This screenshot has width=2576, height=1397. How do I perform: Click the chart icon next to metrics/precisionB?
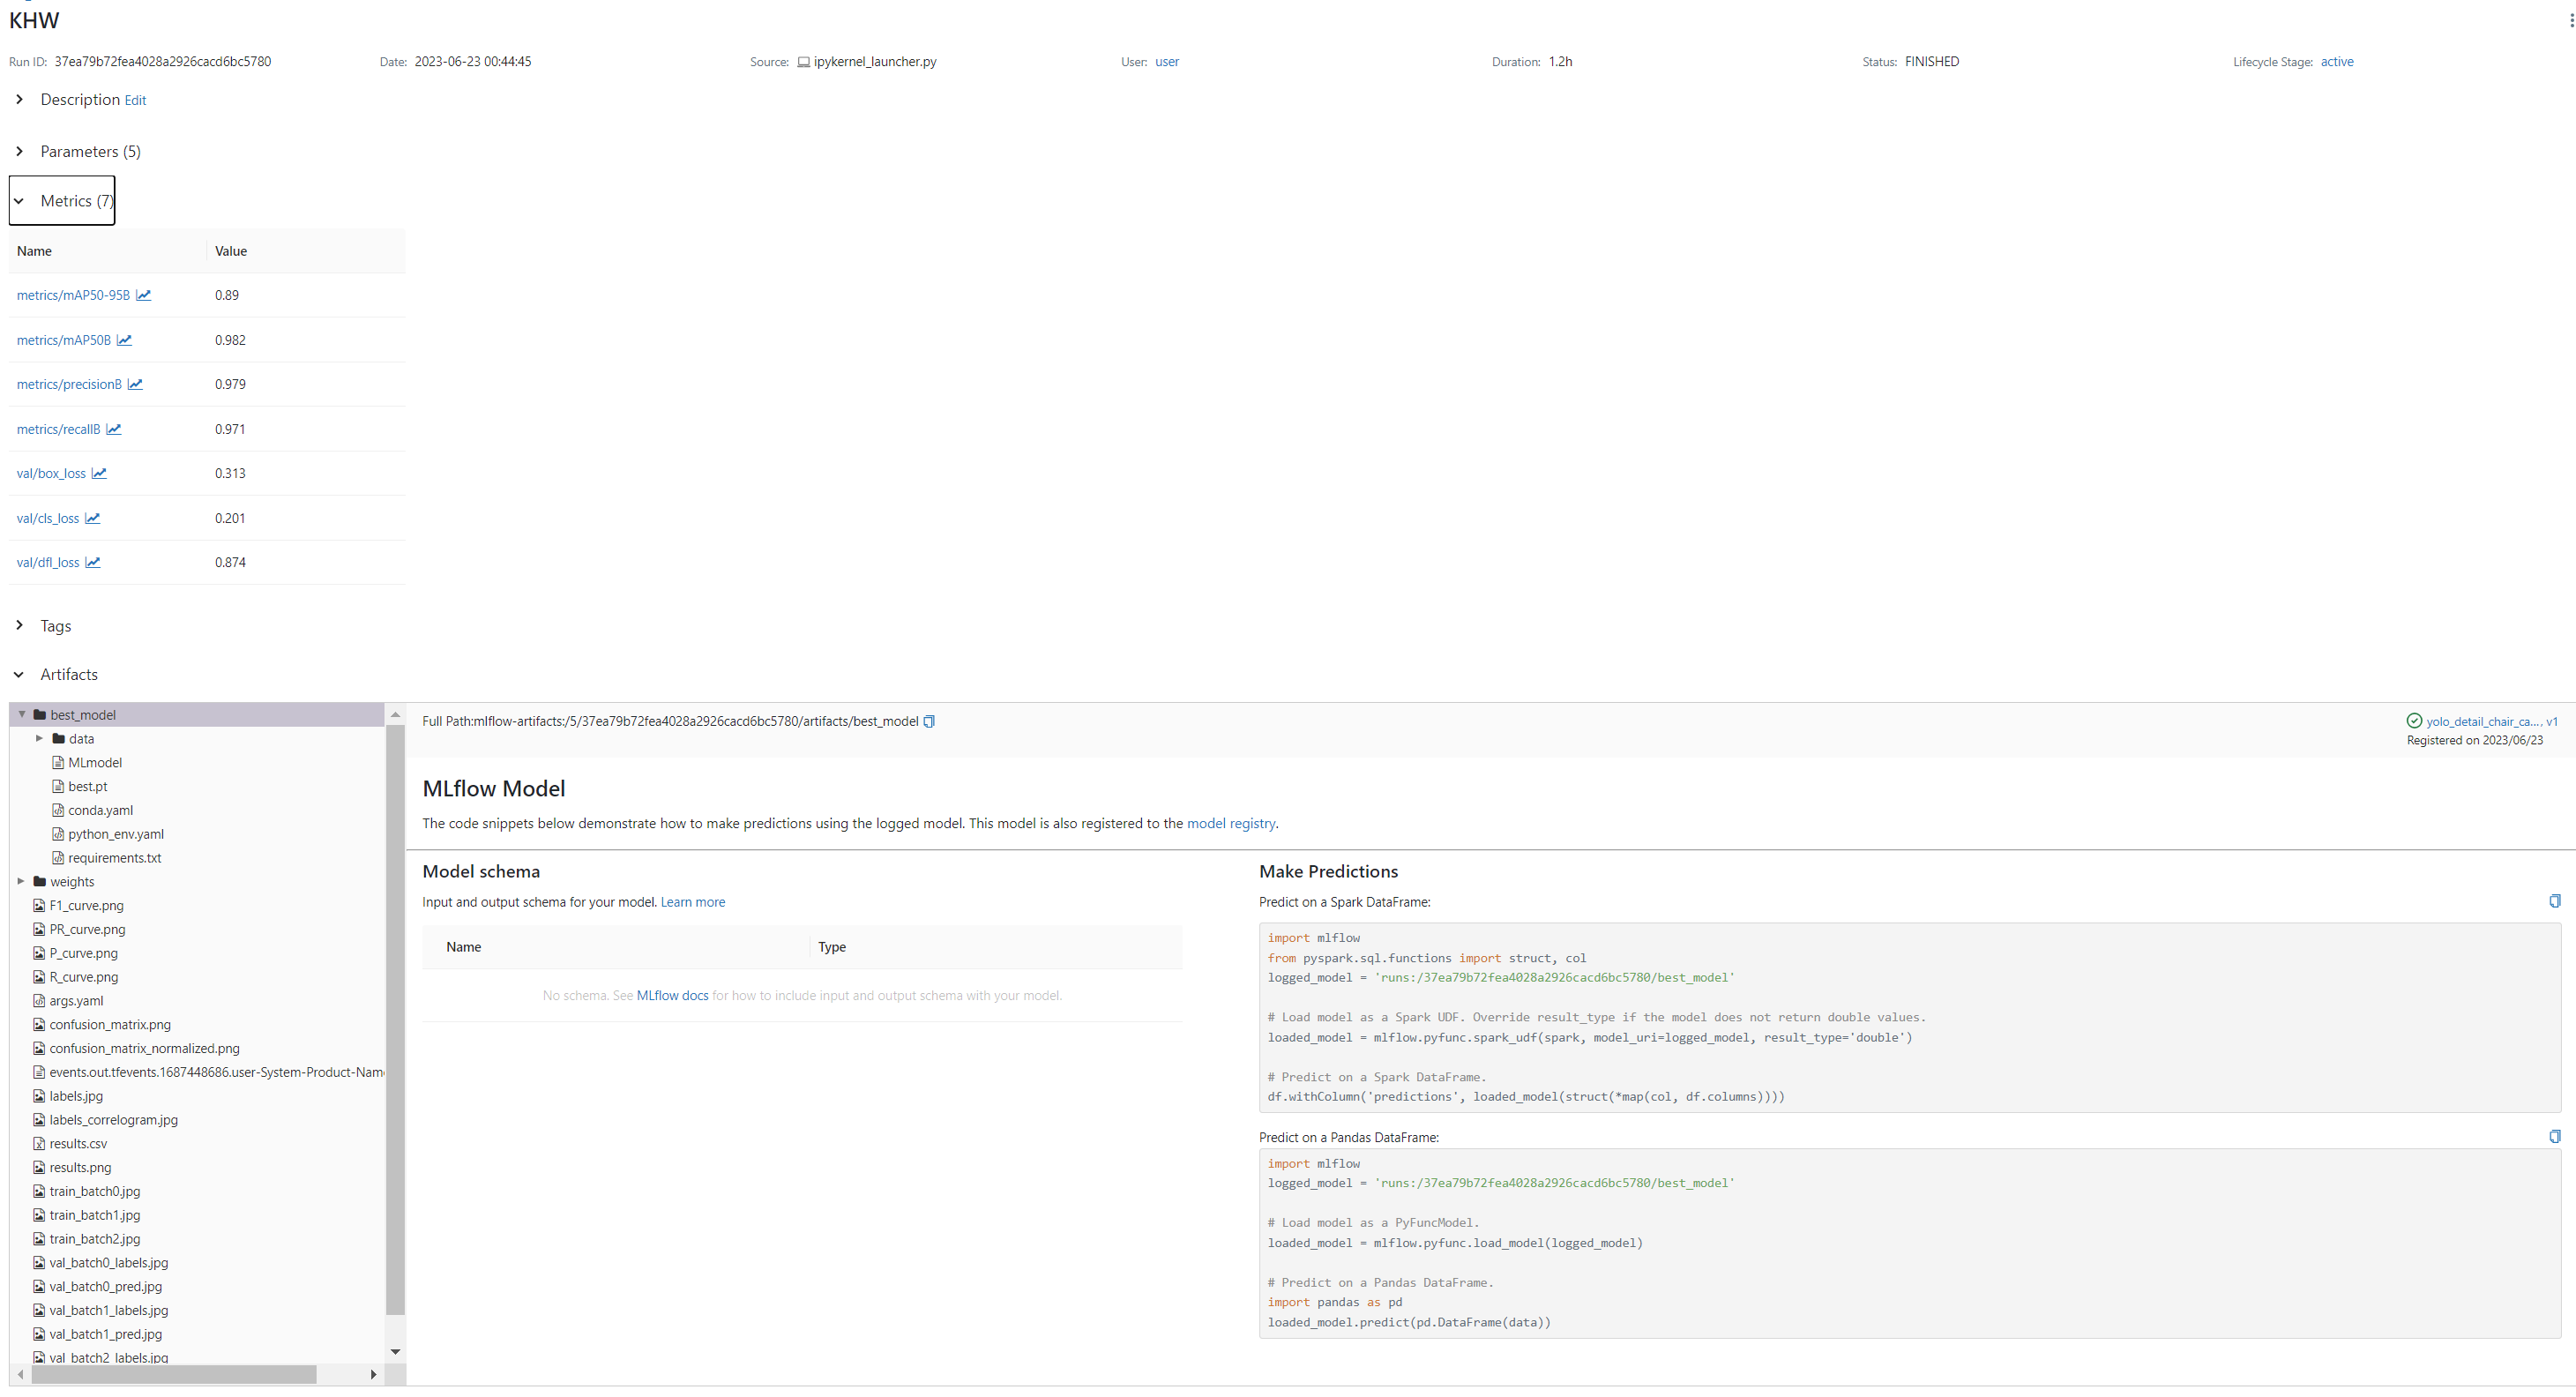click(x=136, y=384)
